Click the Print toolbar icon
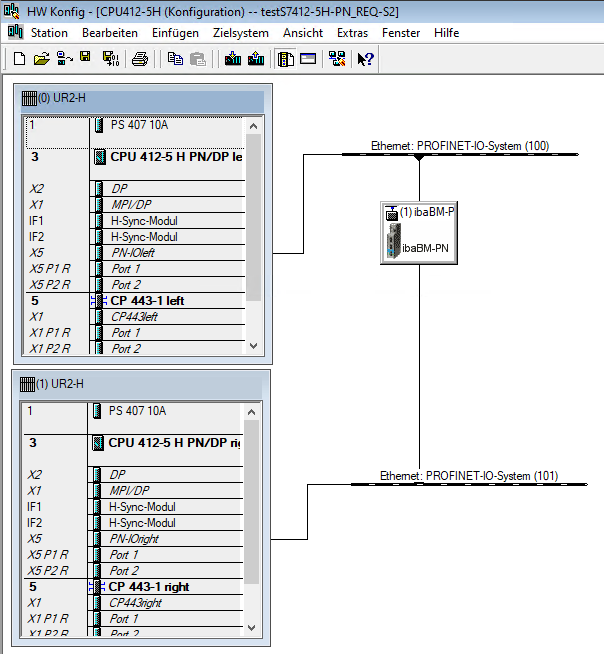 click(x=140, y=59)
